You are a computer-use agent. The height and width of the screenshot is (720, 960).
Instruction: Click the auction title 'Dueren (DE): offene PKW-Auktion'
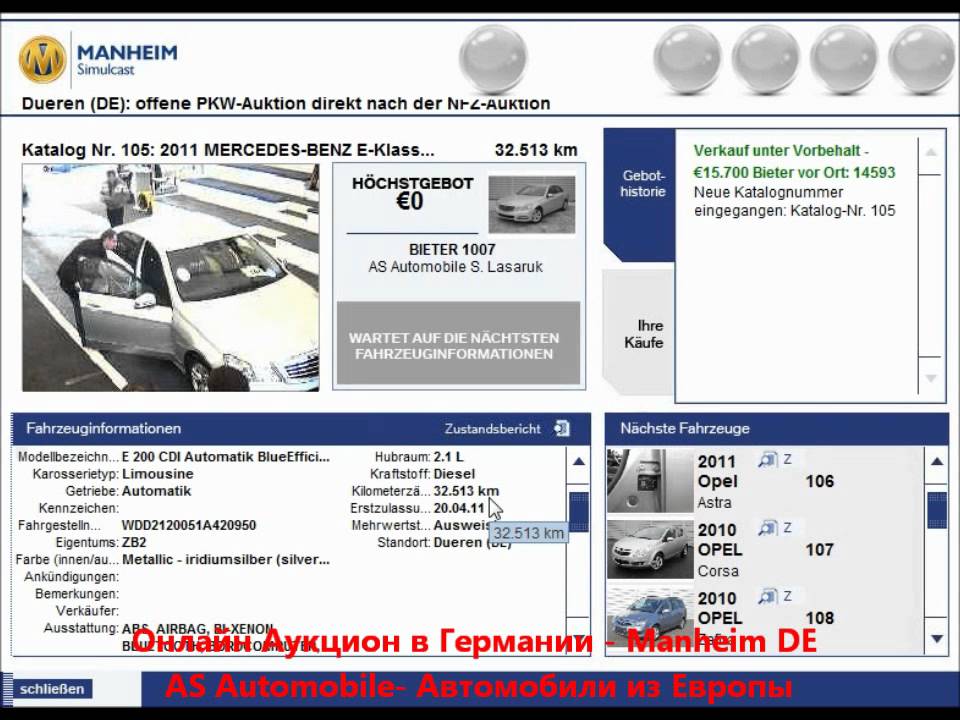(285, 103)
